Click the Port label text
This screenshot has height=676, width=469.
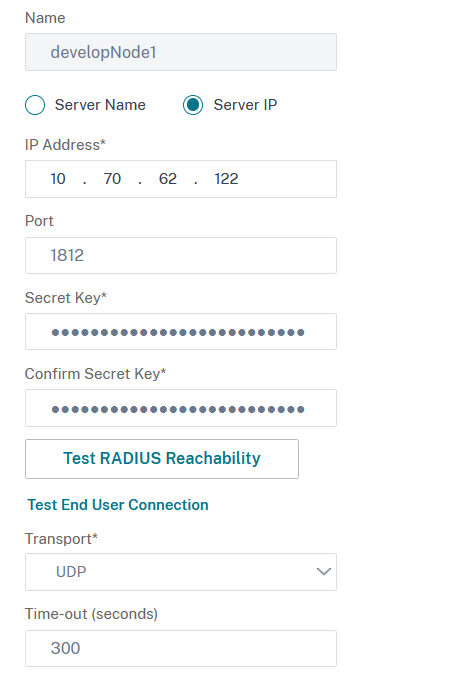tap(39, 221)
